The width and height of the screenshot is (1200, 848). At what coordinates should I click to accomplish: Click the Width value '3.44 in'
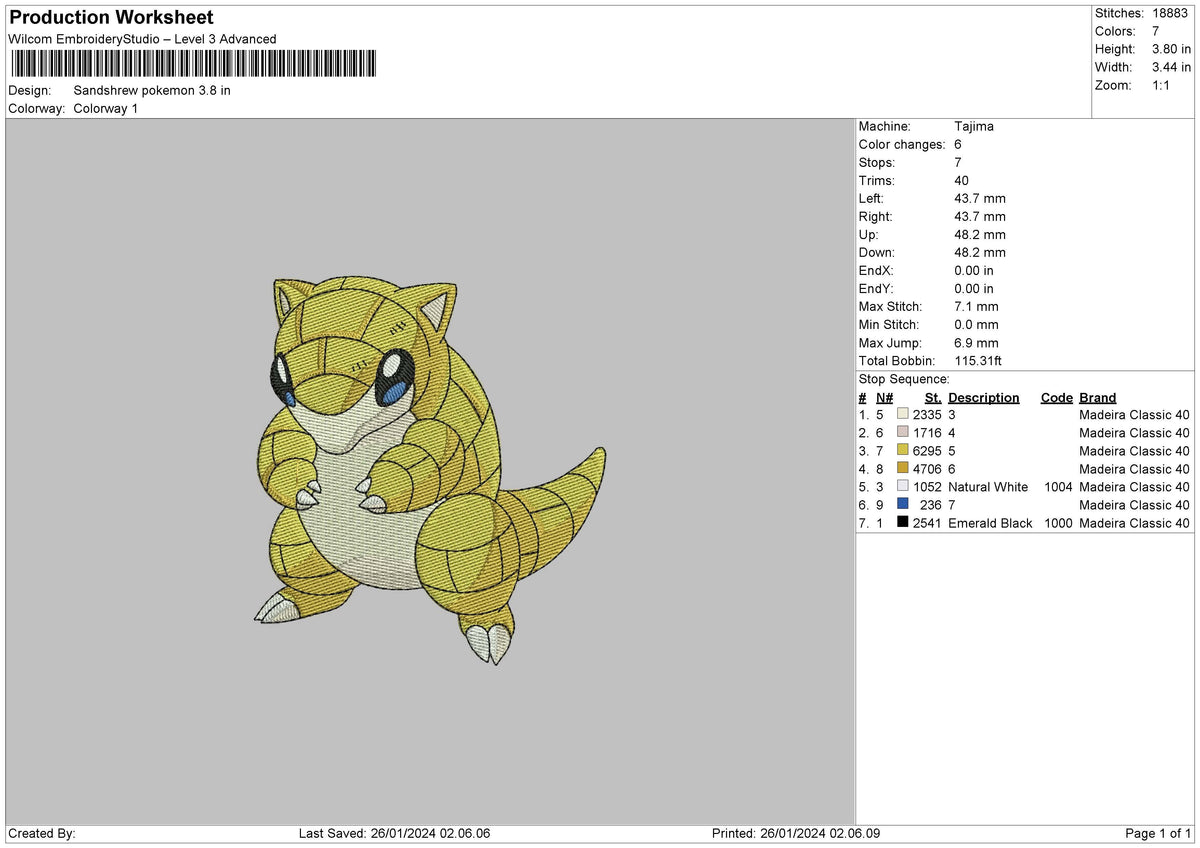1171,67
